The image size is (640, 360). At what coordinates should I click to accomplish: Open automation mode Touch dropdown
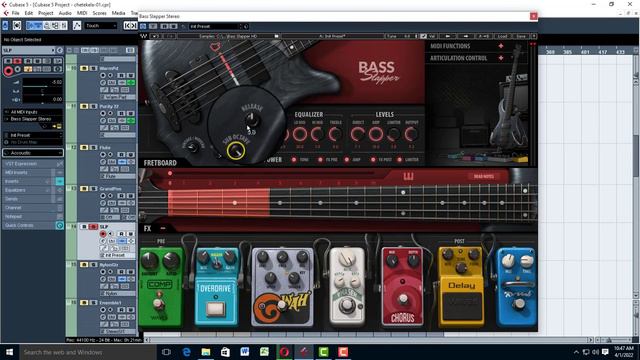tap(101, 26)
